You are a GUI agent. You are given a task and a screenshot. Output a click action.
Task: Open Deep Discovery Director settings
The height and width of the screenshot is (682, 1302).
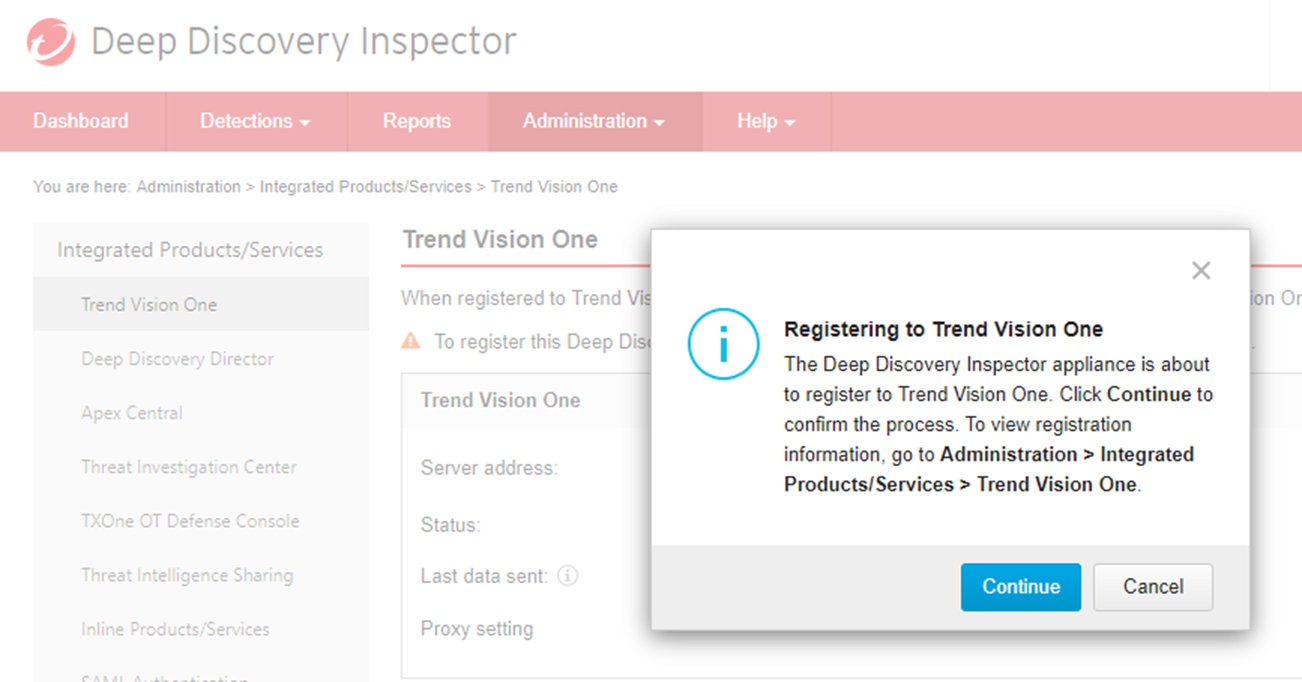[x=177, y=359]
